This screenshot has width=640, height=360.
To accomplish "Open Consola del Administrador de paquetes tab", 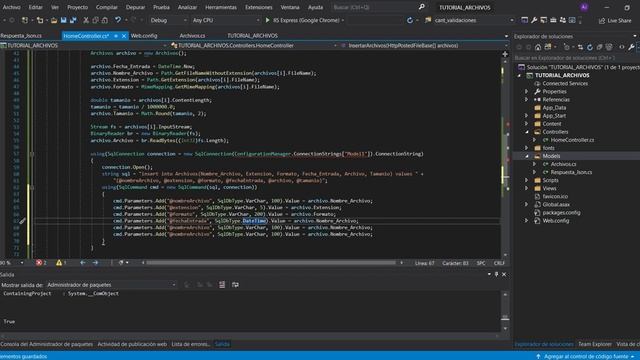I will pos(46,344).
